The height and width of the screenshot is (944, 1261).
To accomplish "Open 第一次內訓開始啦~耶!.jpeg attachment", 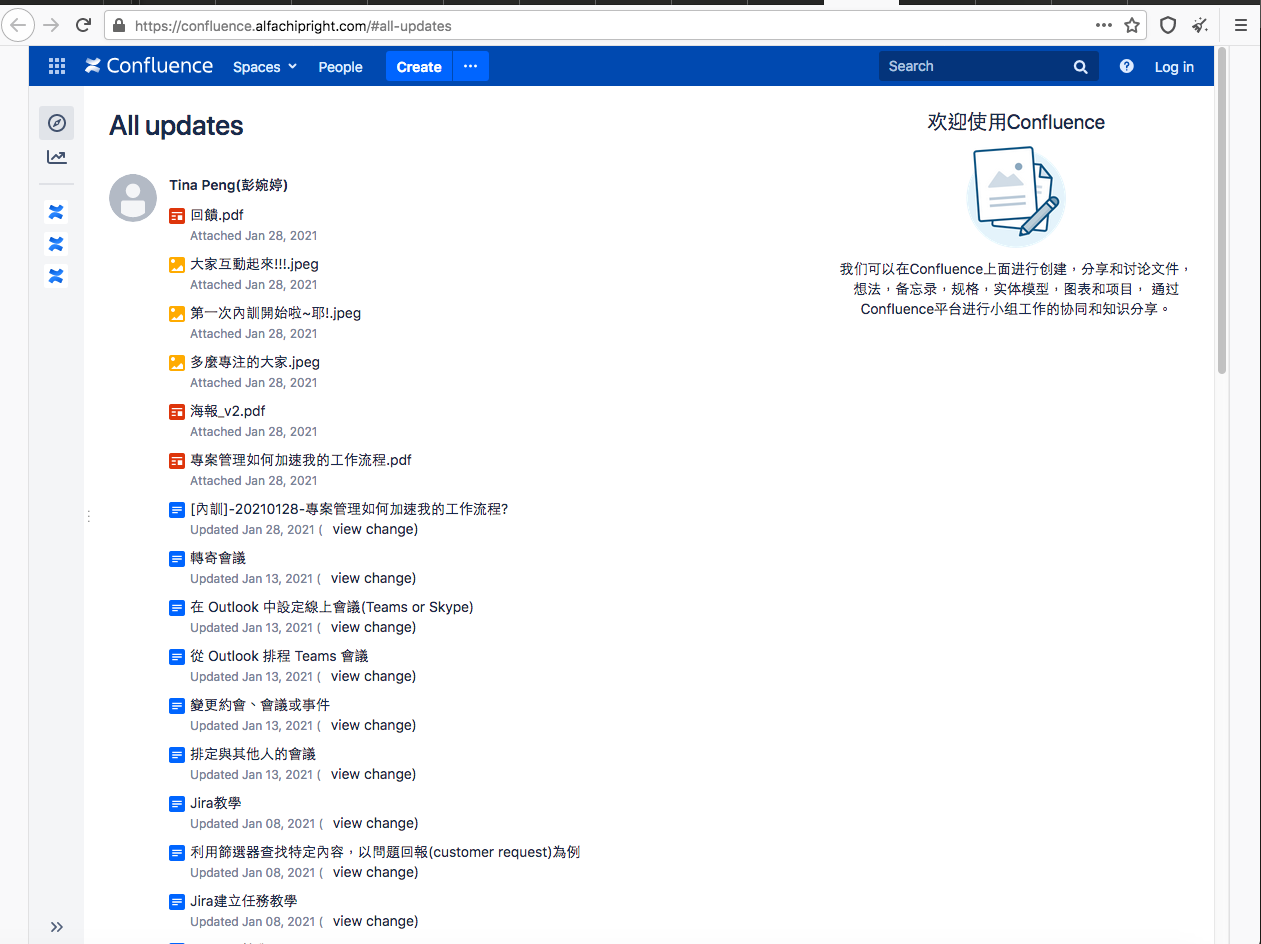I will click(276, 313).
